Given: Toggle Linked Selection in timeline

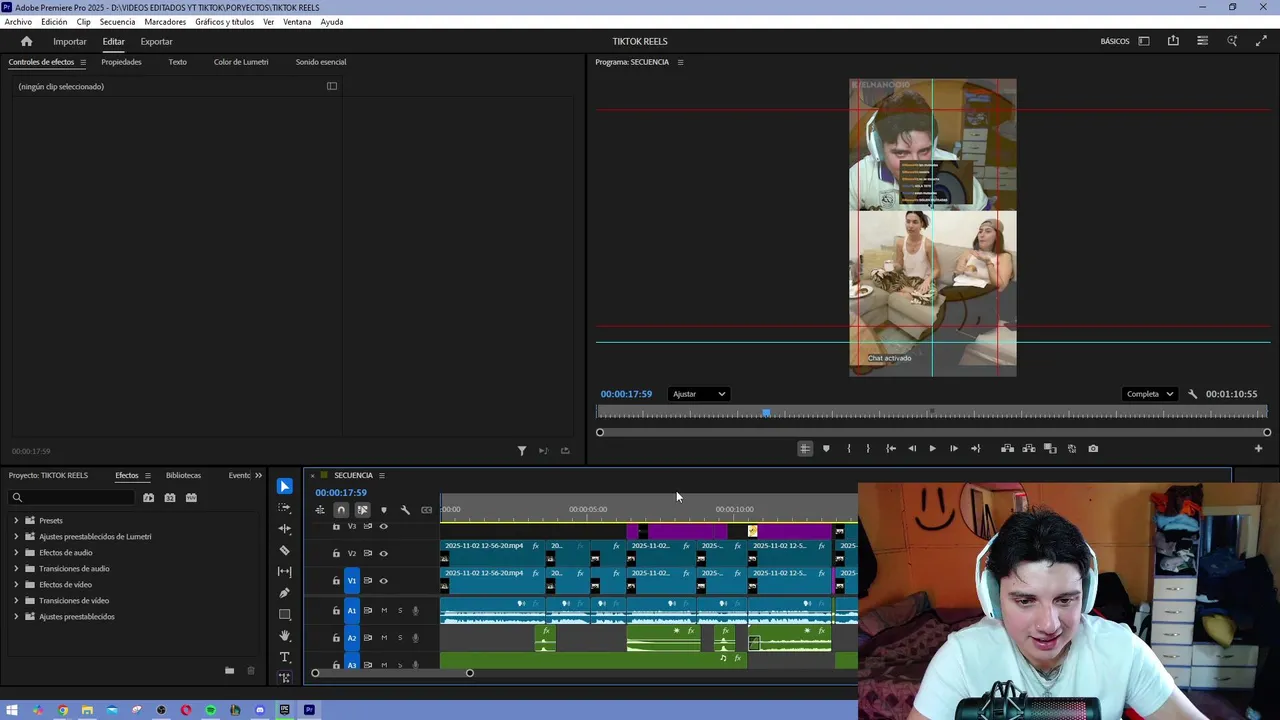Looking at the screenshot, I should click(x=362, y=510).
